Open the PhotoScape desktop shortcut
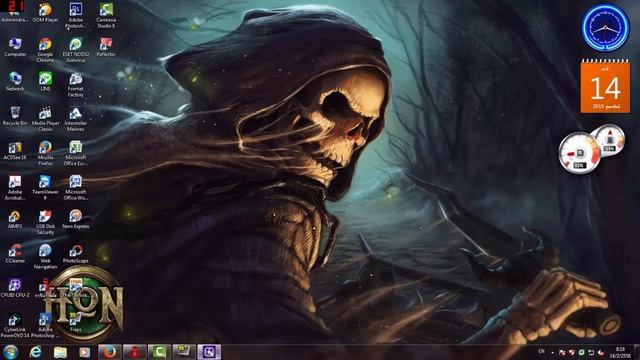This screenshot has width=640, height=360. point(76,253)
